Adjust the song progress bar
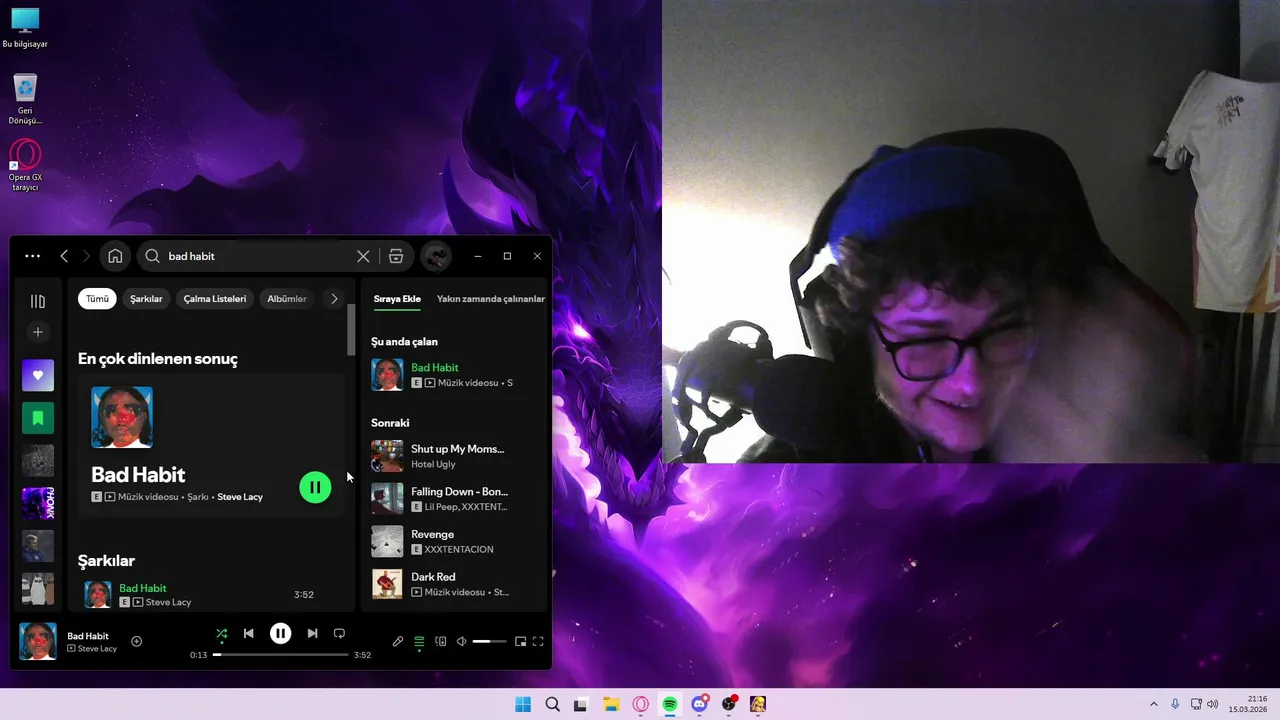Viewport: 1280px width, 720px height. click(281, 655)
